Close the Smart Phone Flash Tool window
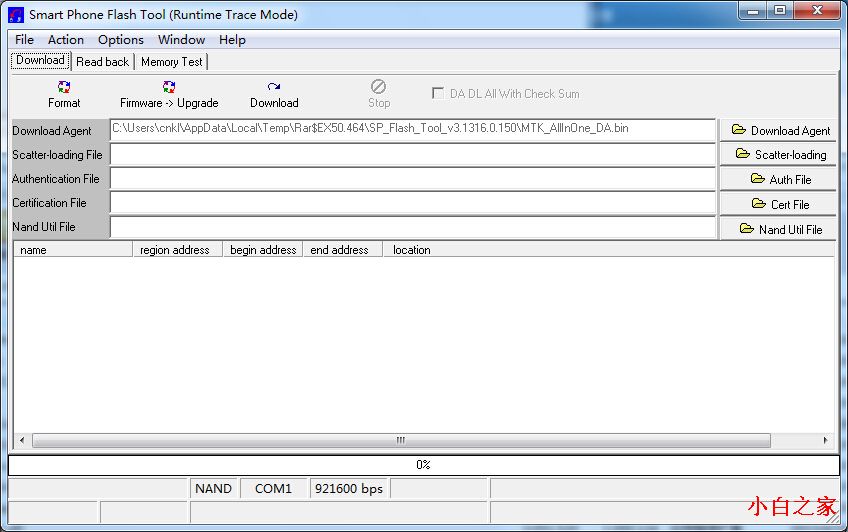Image resolution: width=848 pixels, height=532 pixels. click(817, 11)
